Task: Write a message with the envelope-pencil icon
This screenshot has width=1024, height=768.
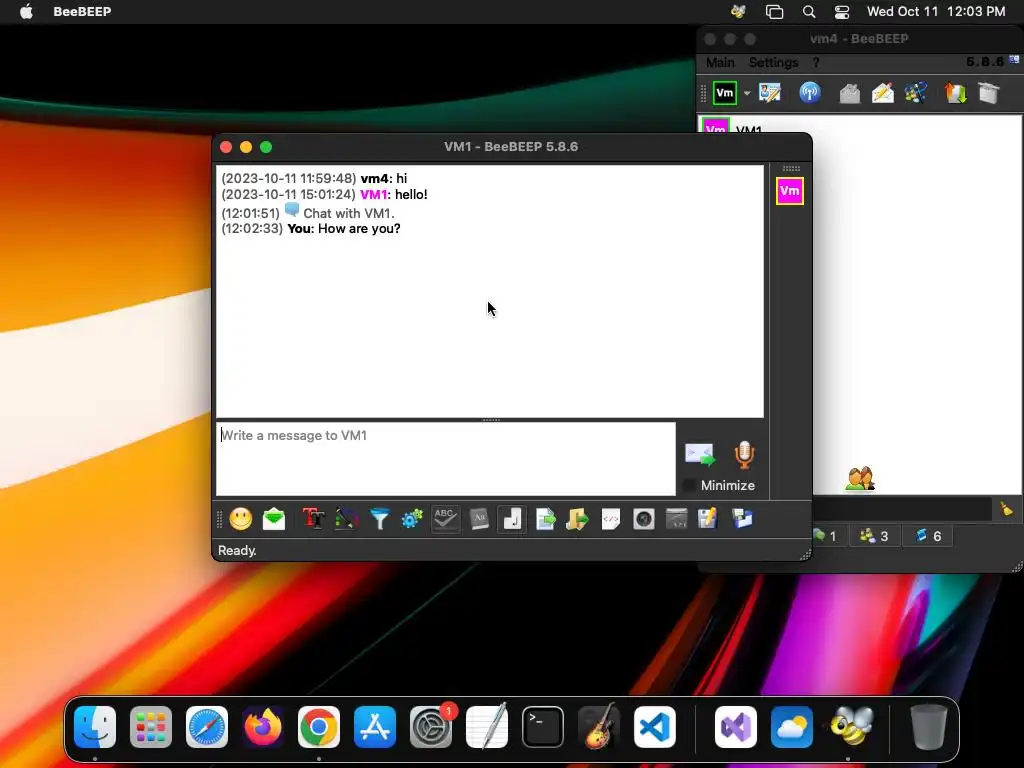Action: point(882,93)
